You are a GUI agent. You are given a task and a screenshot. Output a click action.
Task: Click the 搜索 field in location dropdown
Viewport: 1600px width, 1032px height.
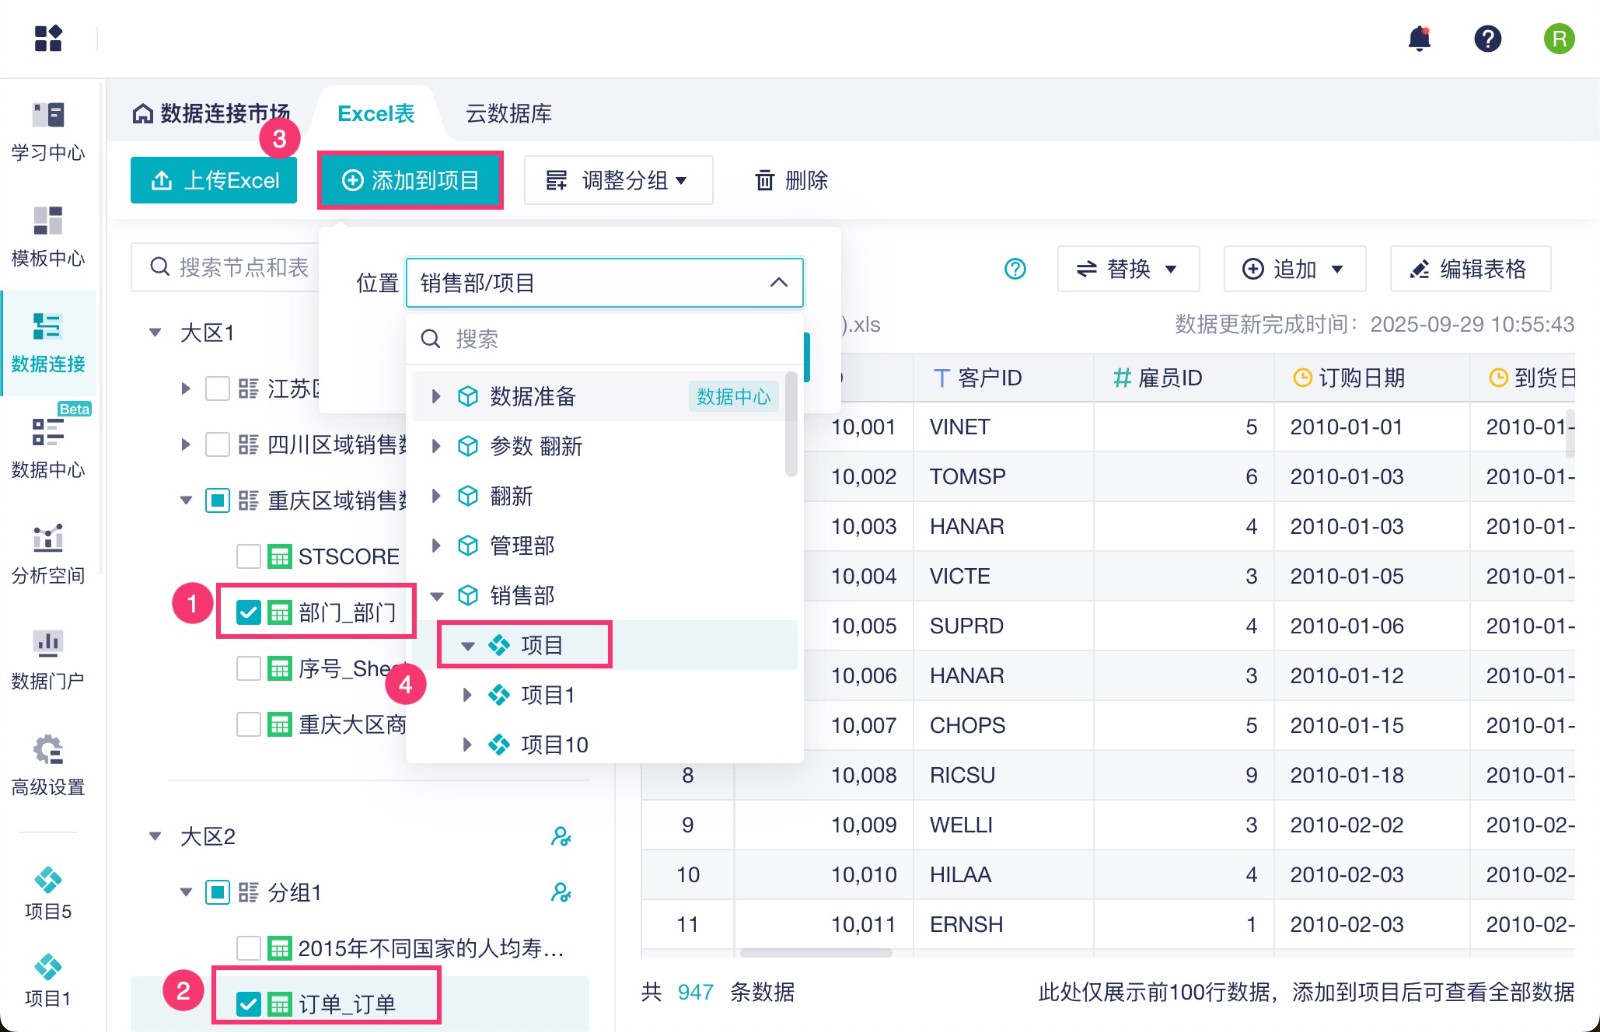(605, 339)
